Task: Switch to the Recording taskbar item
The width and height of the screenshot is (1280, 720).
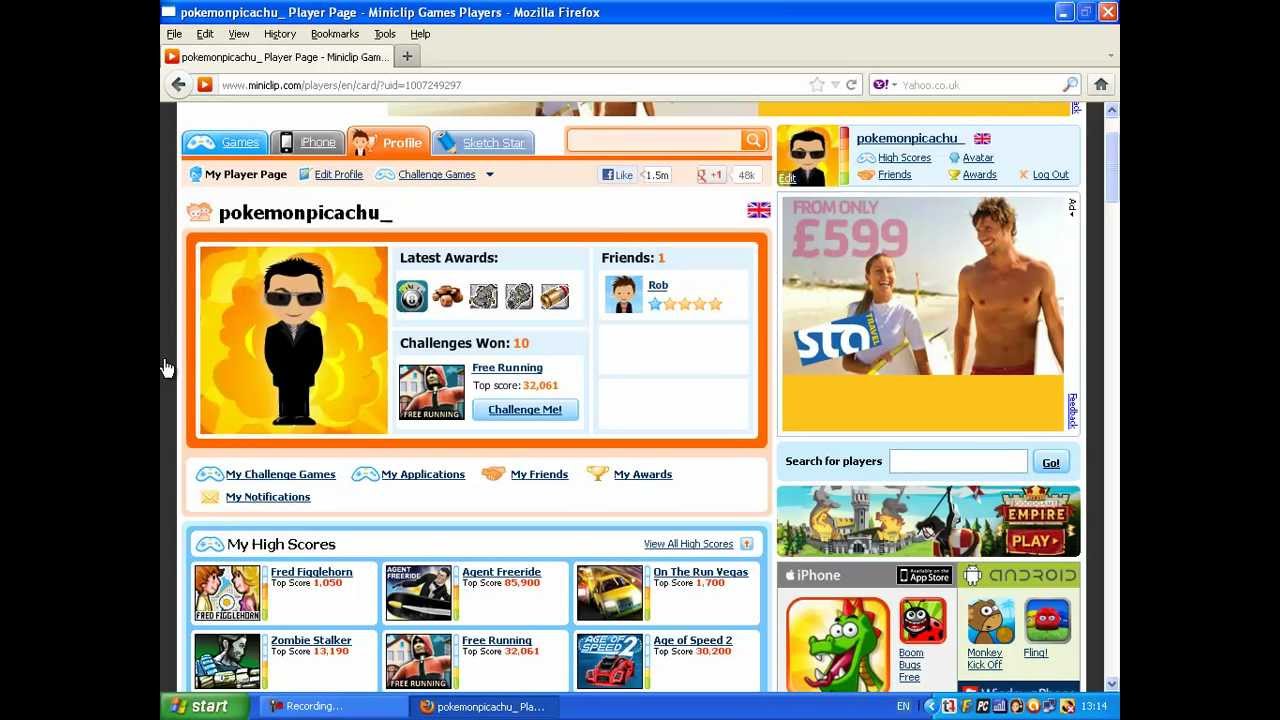Action: click(334, 706)
